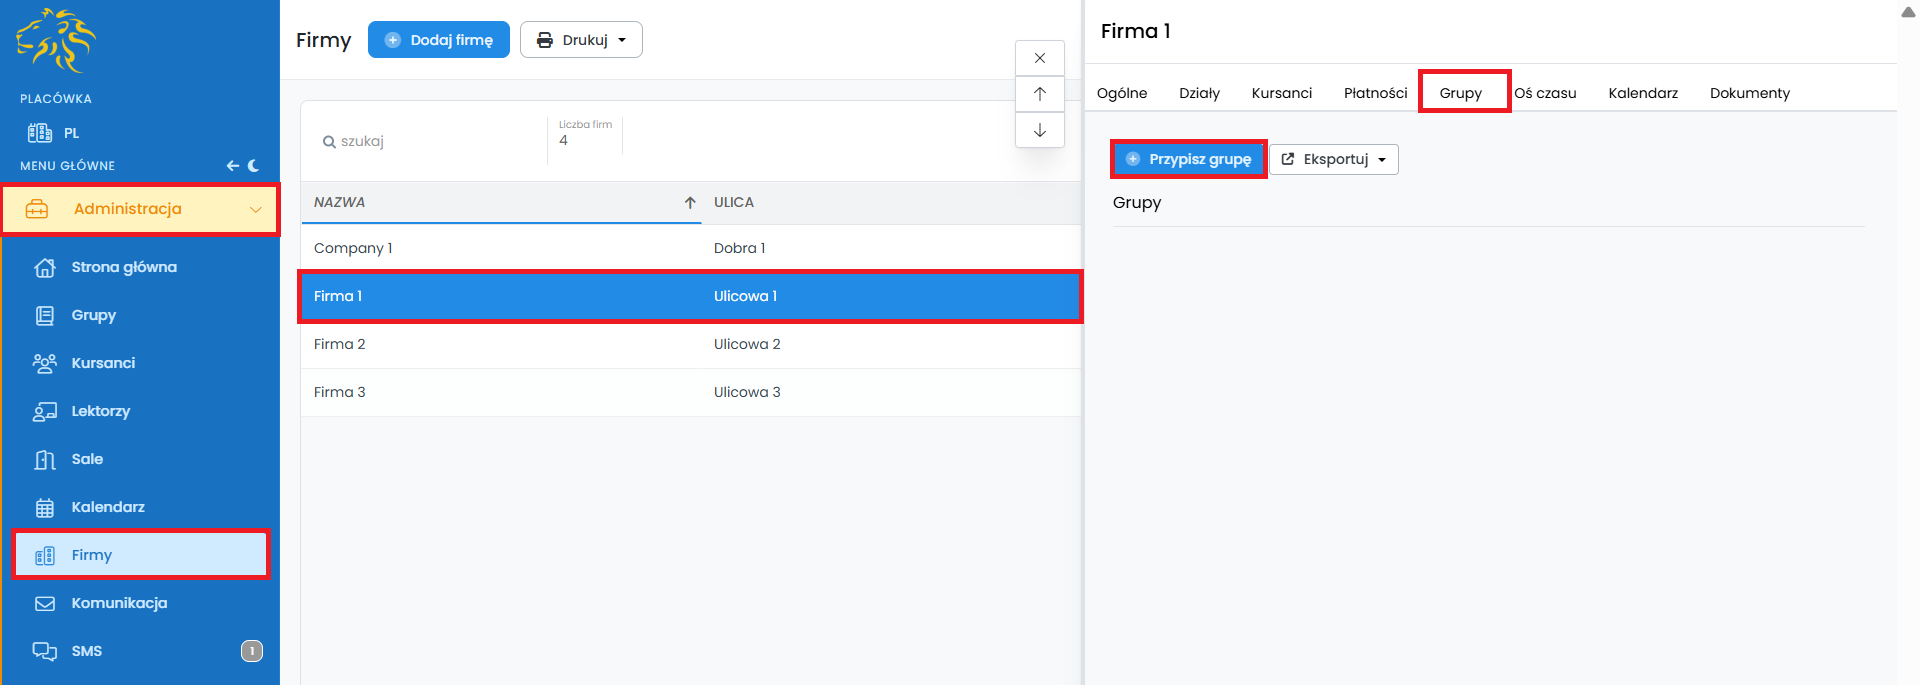This screenshot has width=1920, height=685.
Task: Open SMS section with badge
Action: tap(87, 651)
